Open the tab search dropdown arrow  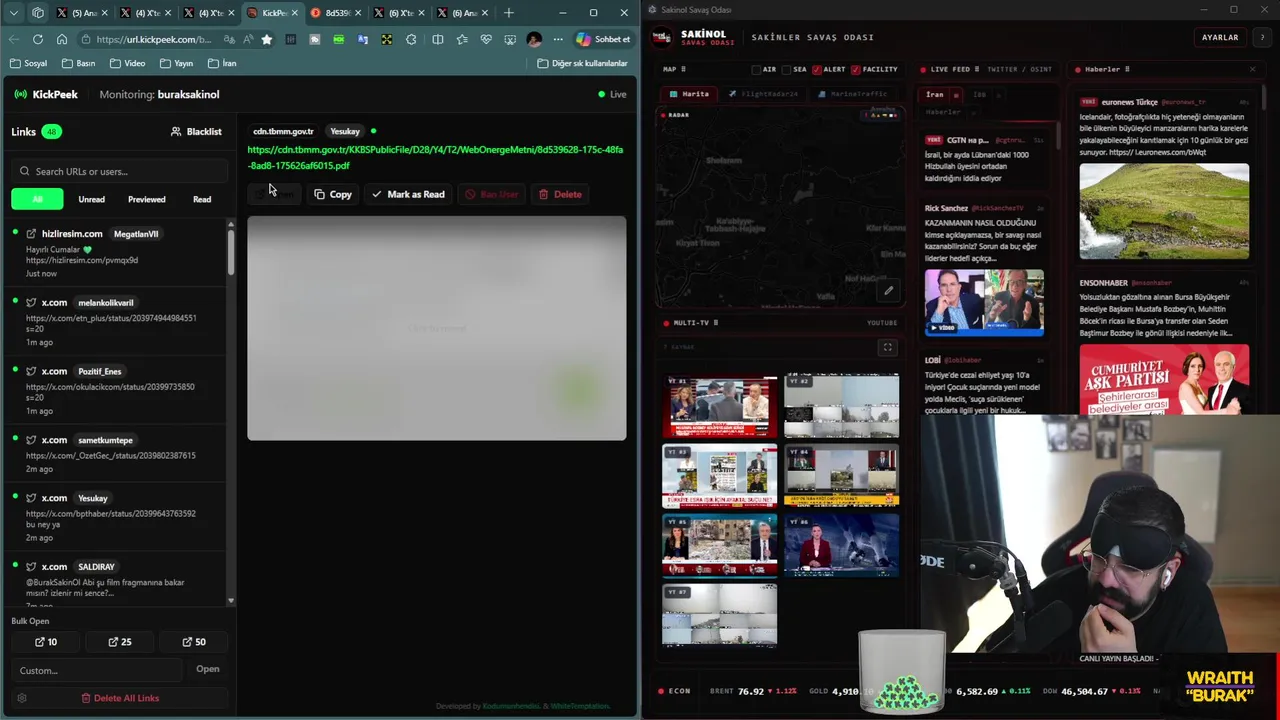14,13
